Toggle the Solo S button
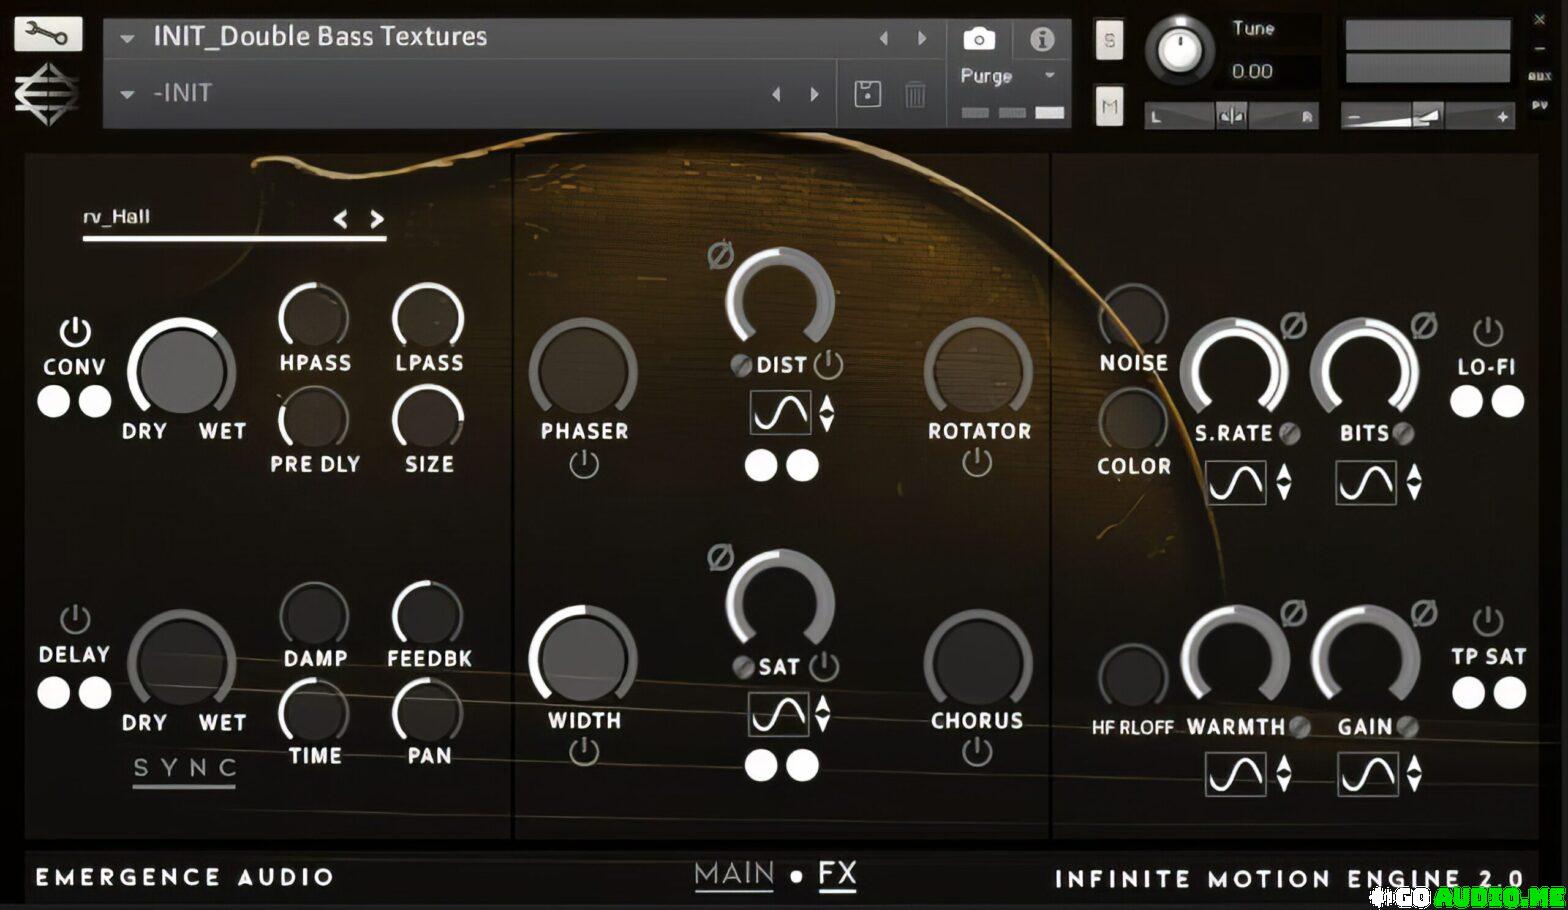This screenshot has width=1568, height=910. (x=1109, y=40)
